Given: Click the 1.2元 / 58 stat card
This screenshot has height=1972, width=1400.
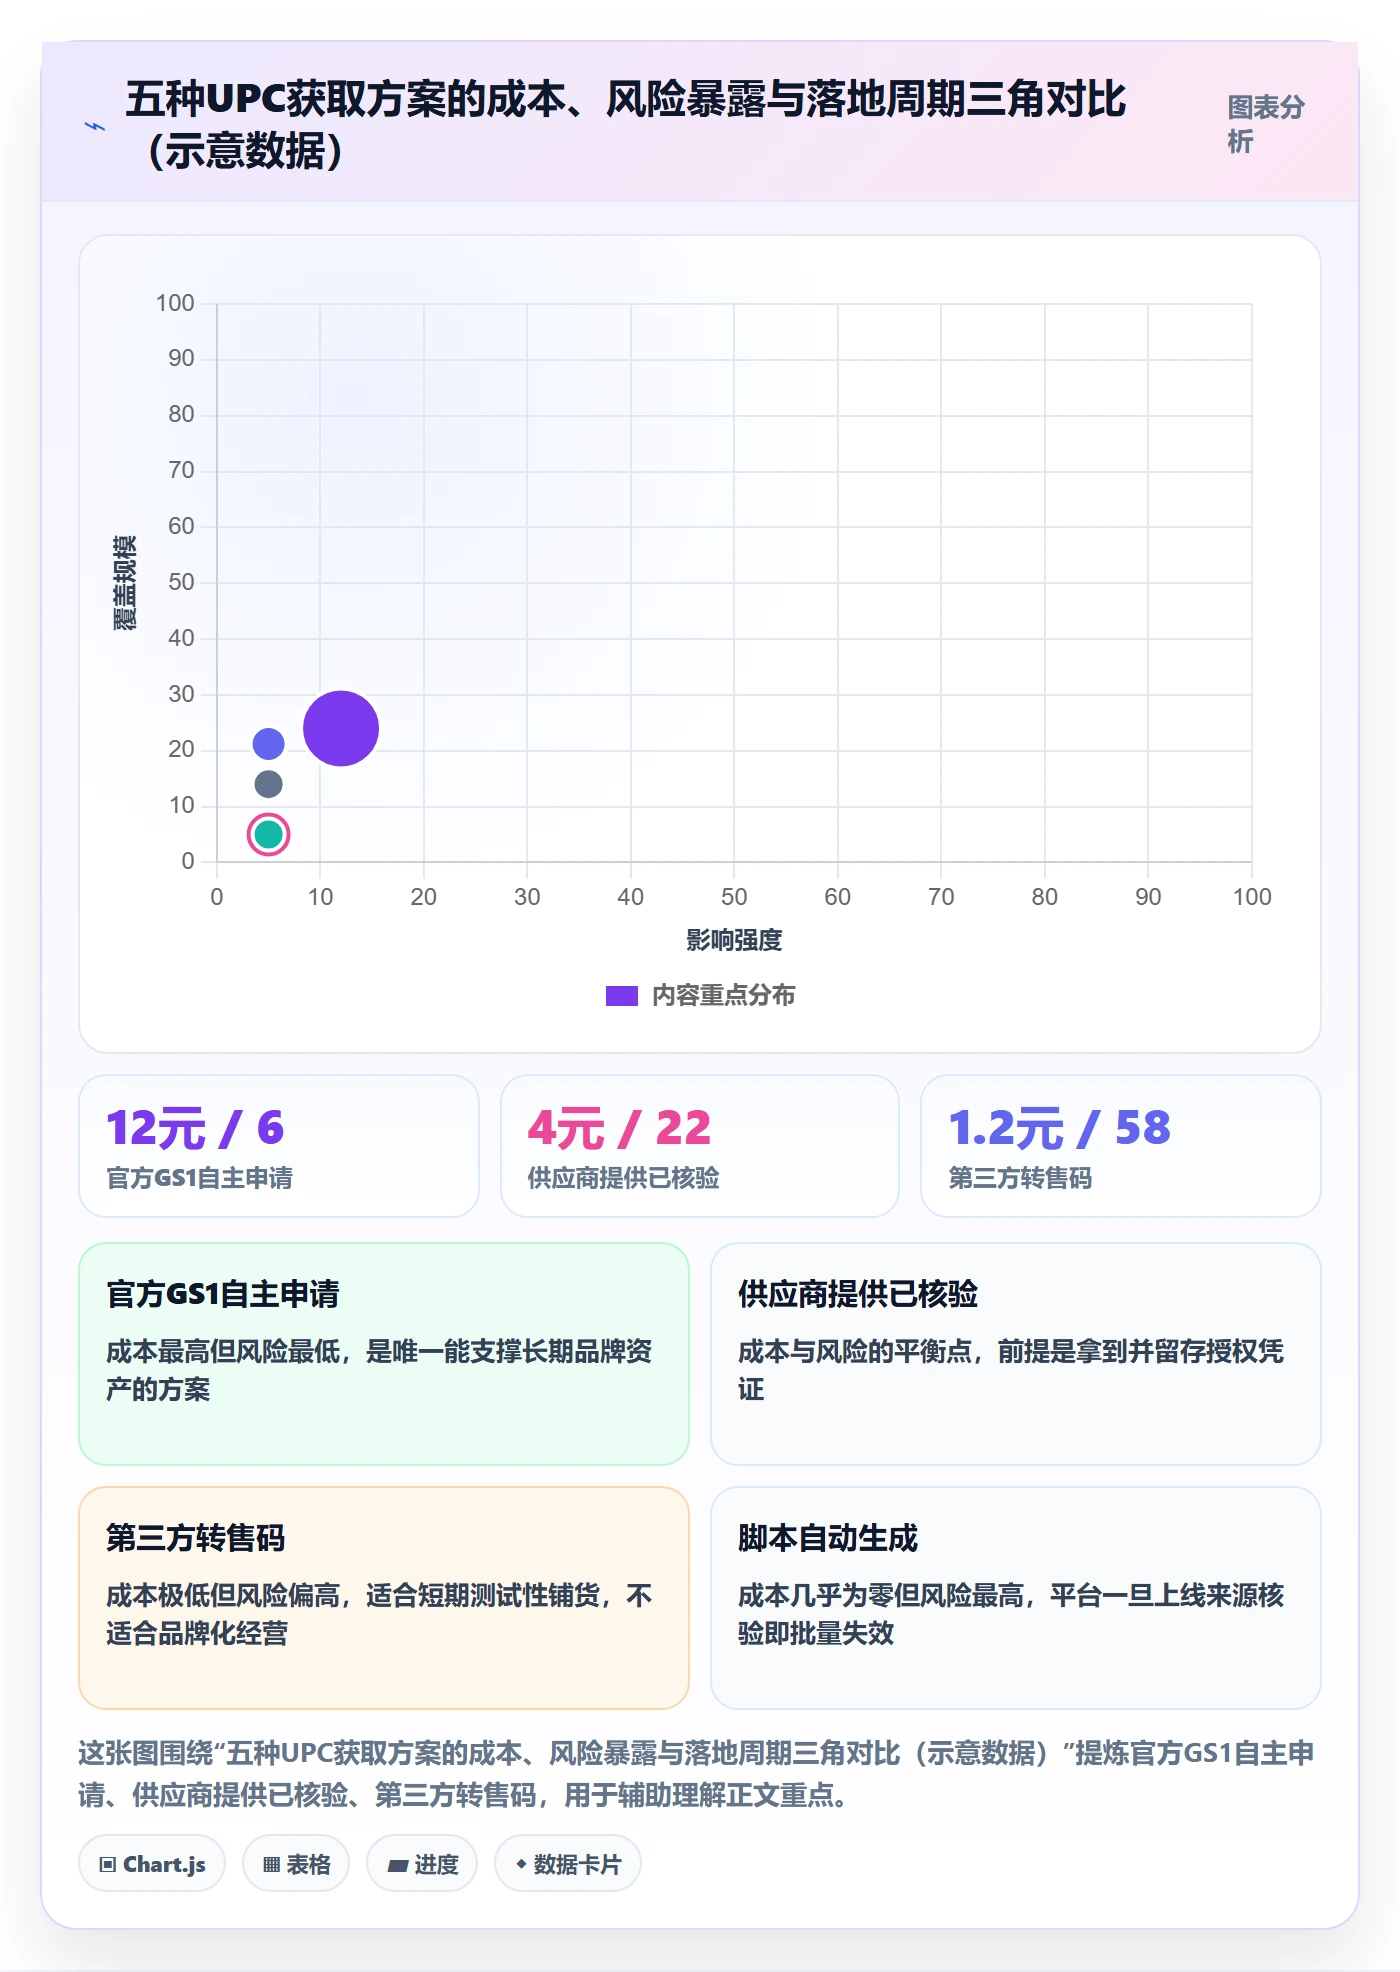Looking at the screenshot, I should (1121, 1146).
